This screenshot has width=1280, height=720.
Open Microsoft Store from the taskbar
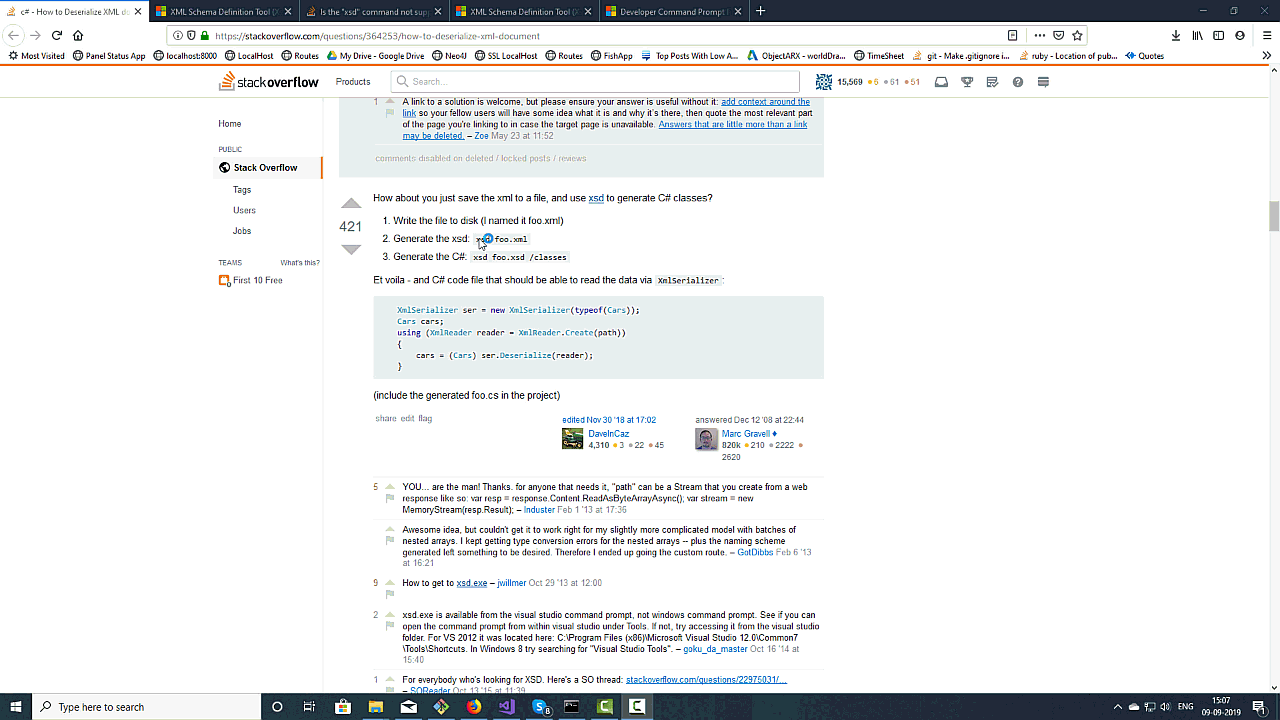coord(343,706)
